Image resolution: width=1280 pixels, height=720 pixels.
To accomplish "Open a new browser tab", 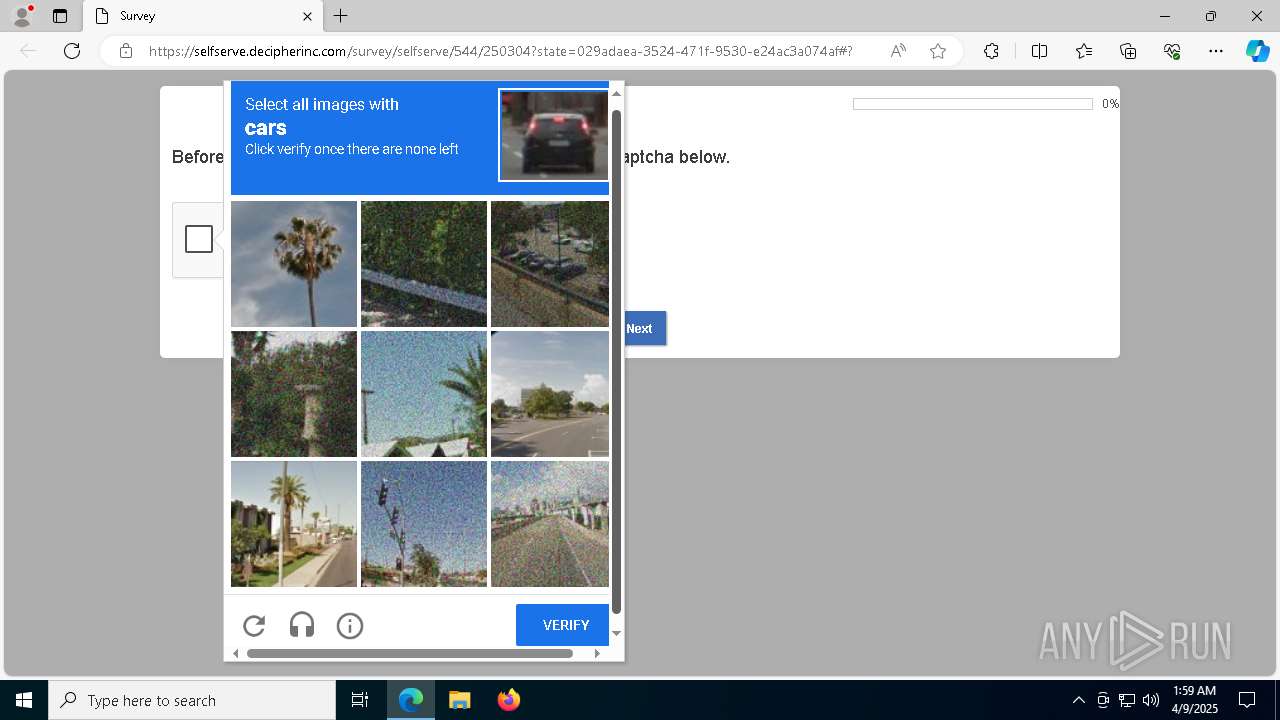I will (341, 16).
